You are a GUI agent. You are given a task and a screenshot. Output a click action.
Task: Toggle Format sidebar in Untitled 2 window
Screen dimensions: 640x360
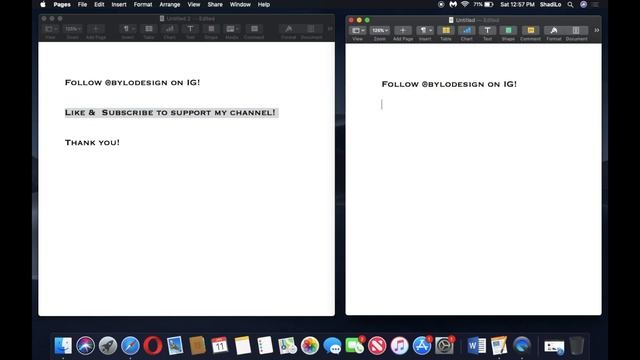289,29
